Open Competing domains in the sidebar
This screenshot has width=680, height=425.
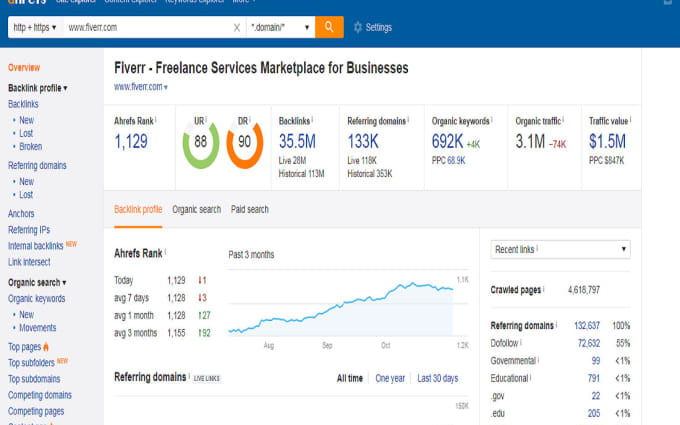coord(40,395)
